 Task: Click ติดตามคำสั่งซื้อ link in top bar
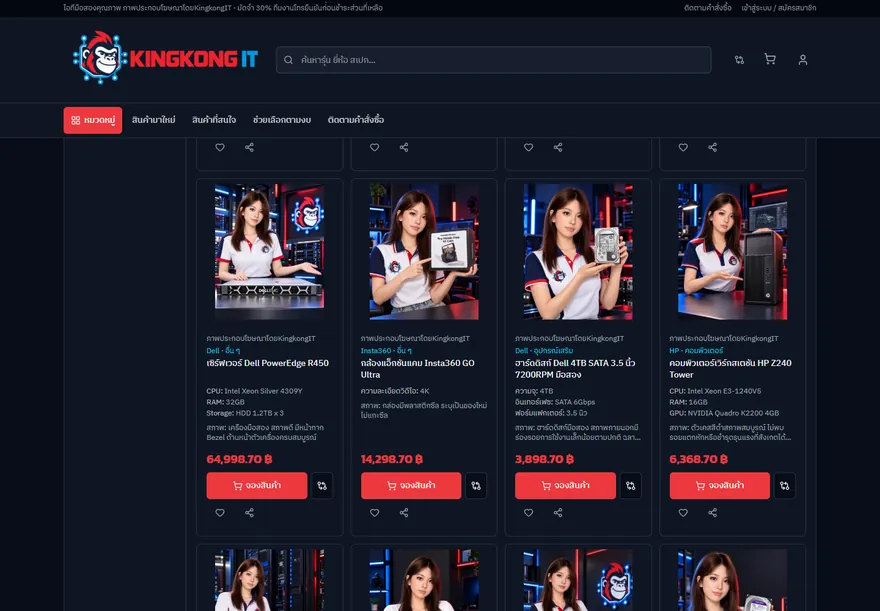[x=708, y=8]
